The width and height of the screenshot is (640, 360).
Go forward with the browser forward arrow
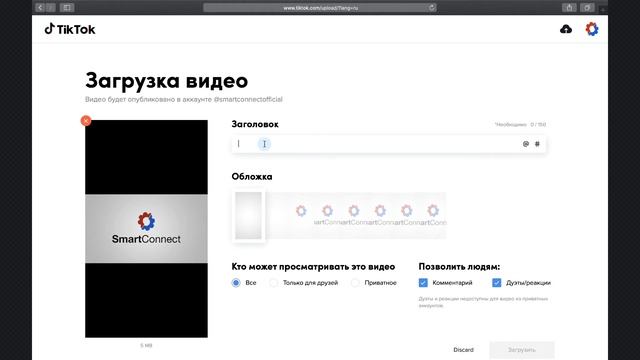click(x=51, y=7)
